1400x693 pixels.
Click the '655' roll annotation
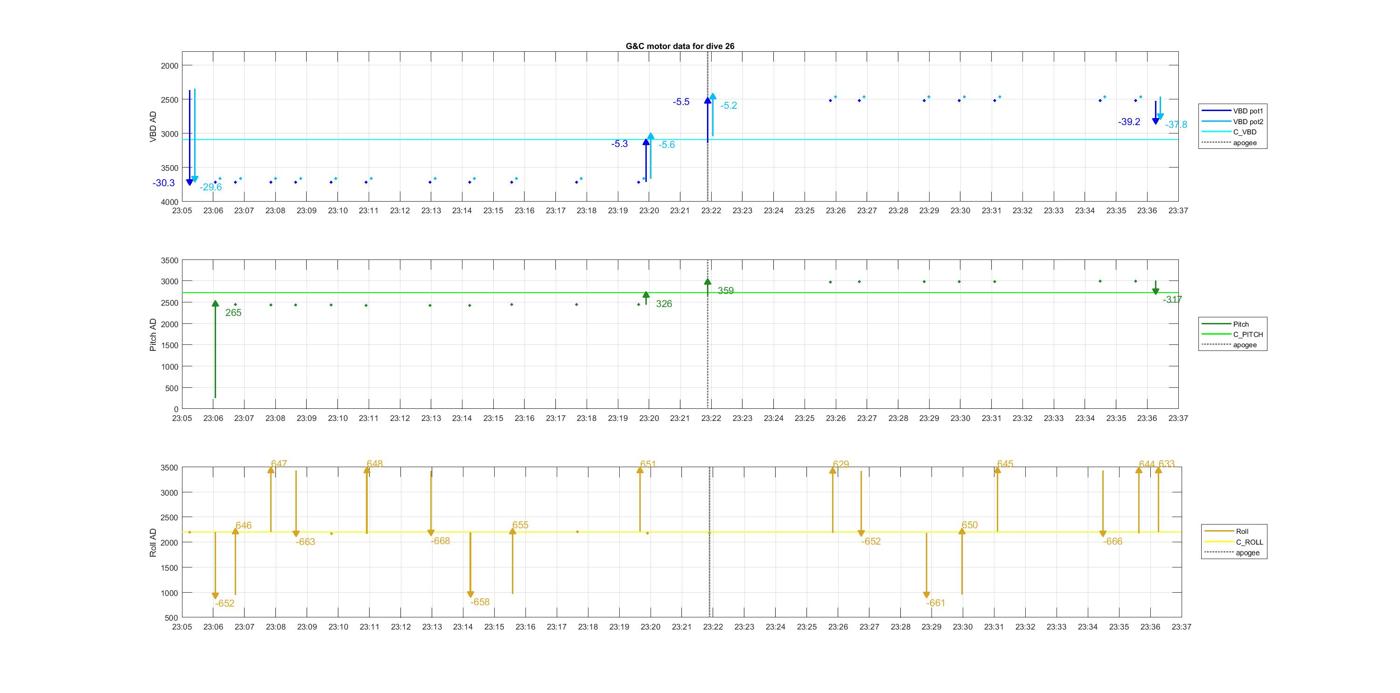tap(521, 525)
